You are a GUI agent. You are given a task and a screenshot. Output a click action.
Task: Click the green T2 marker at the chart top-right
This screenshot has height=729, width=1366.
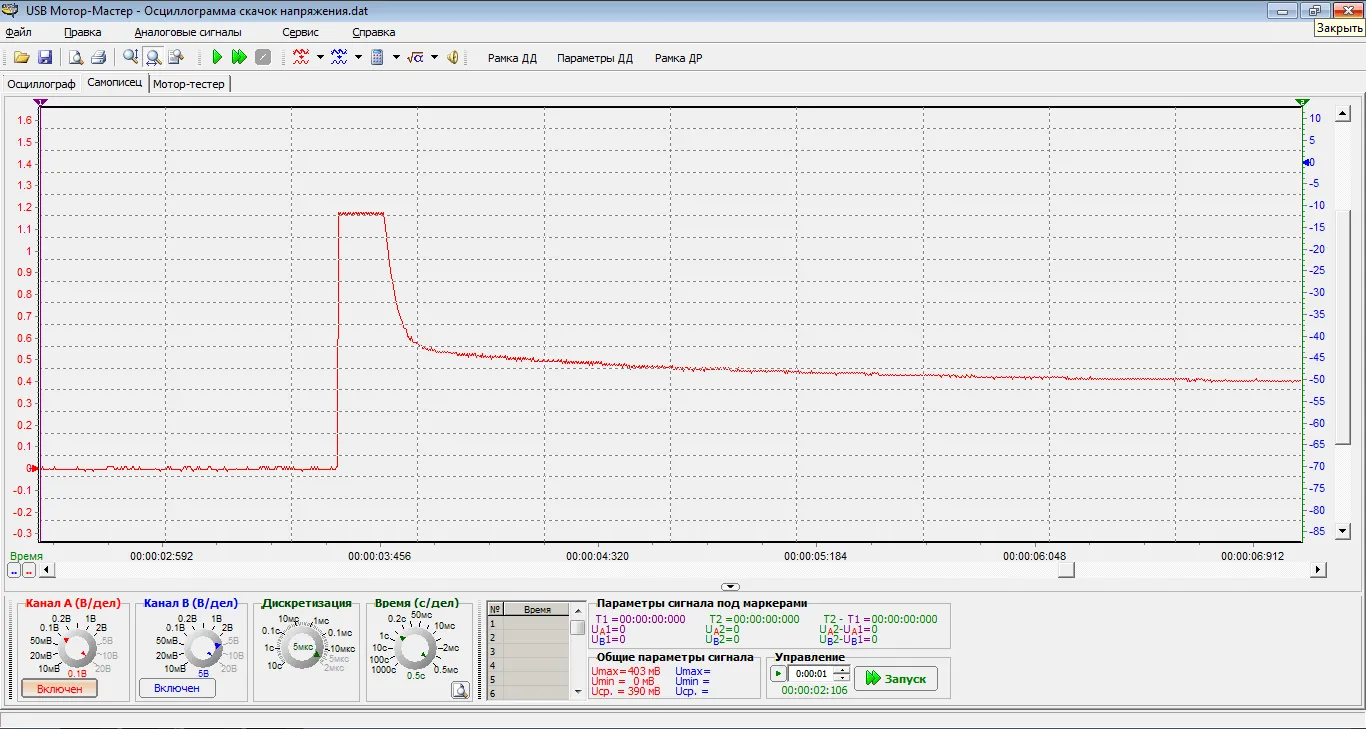pyautogui.click(x=1301, y=102)
